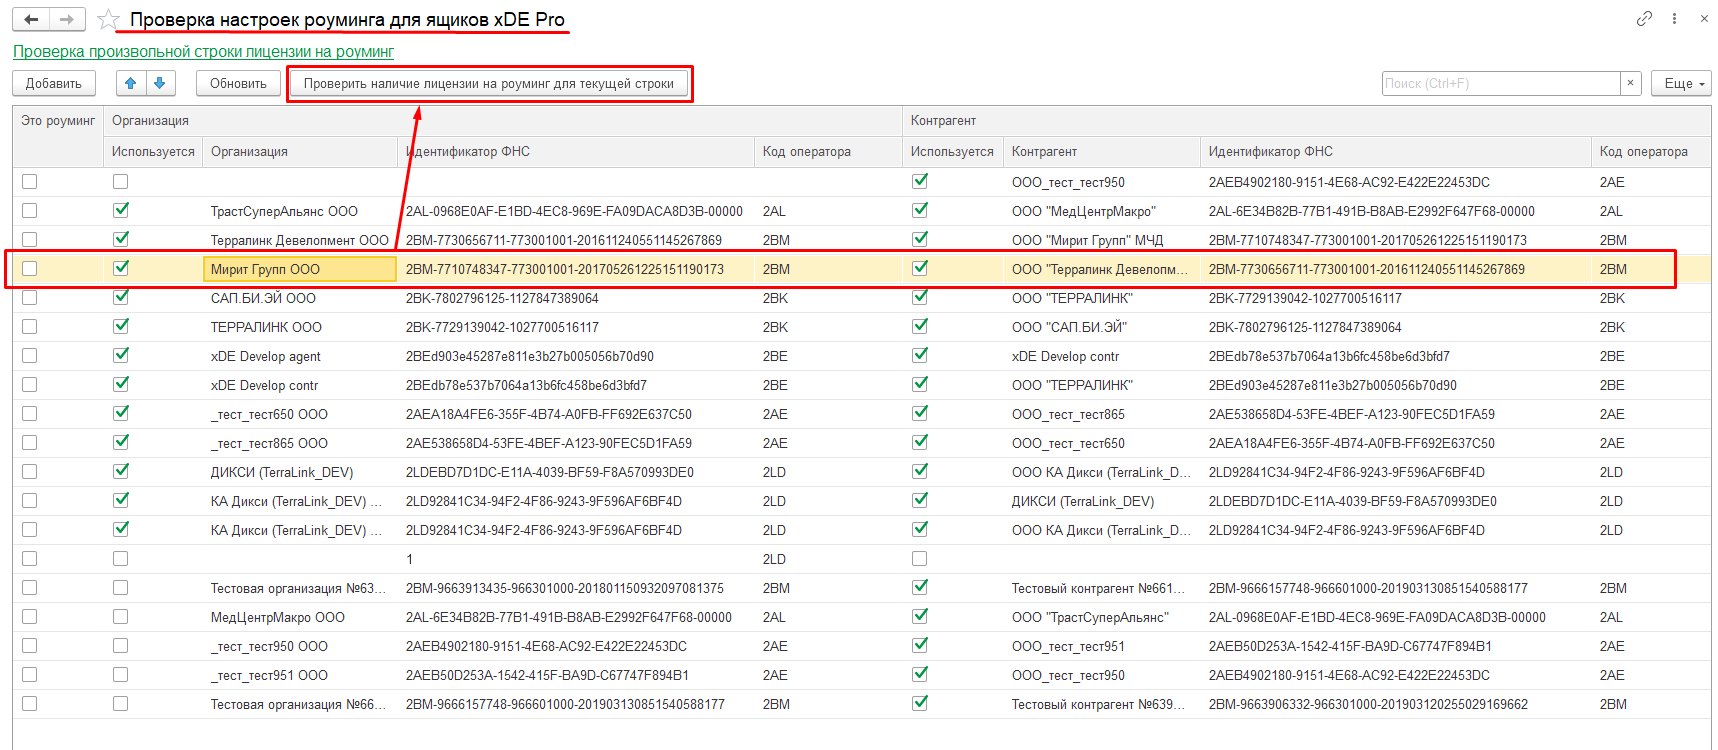This screenshot has height=750, width=1718.
Task: Select counterparty cell 'ООО "САП.БИ.ЭЙ"'
Action: pos(1101,327)
